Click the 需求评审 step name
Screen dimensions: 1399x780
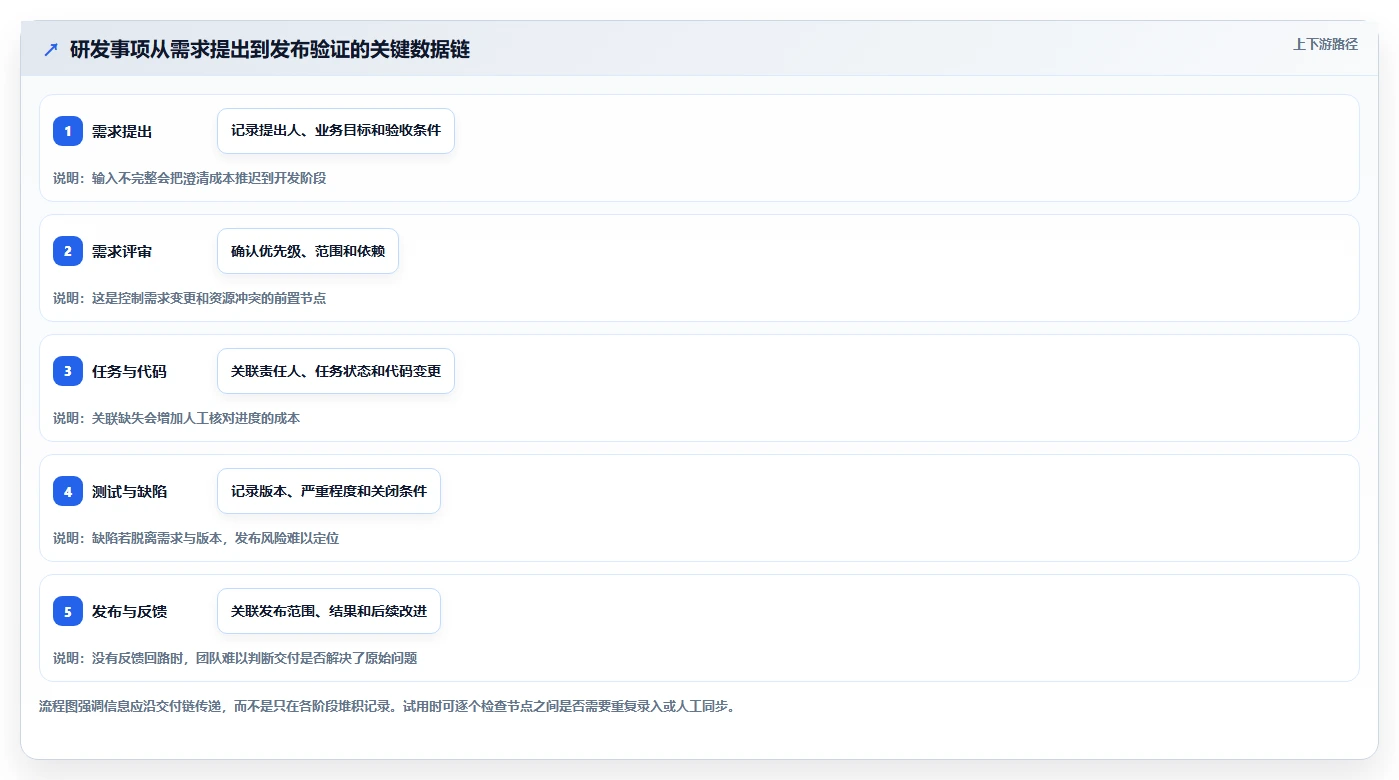coord(122,252)
